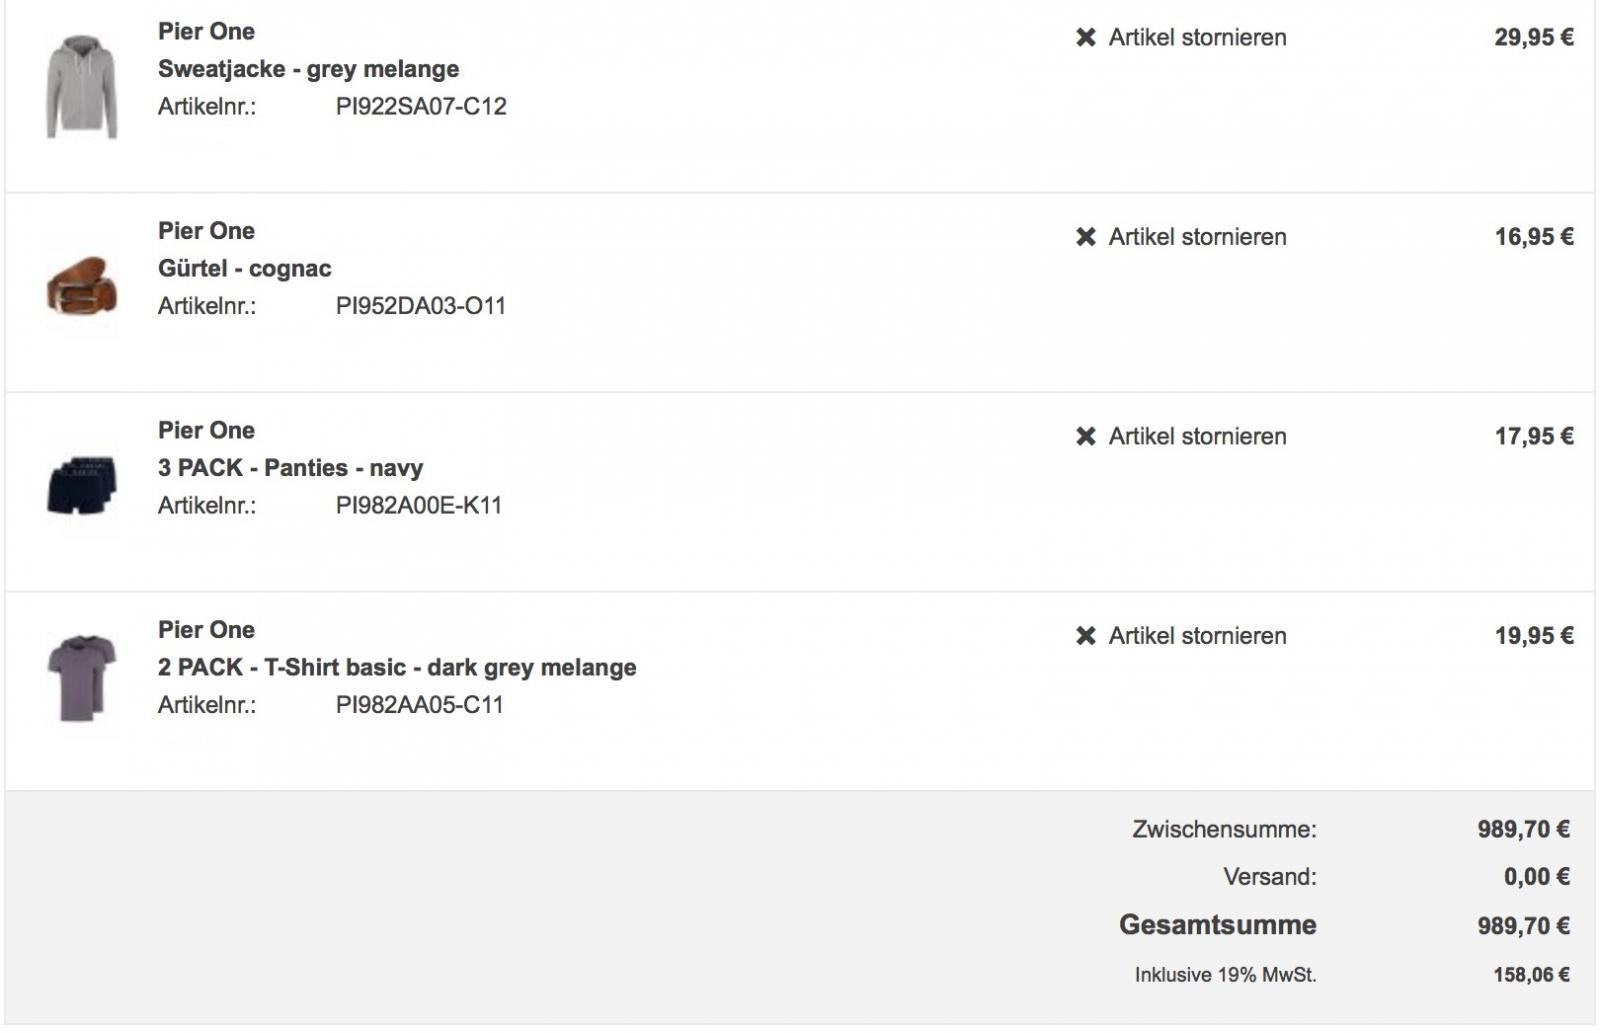Open 'Sweatjacke - grey melange' product title
This screenshot has height=1033, width=1600.
point(308,69)
